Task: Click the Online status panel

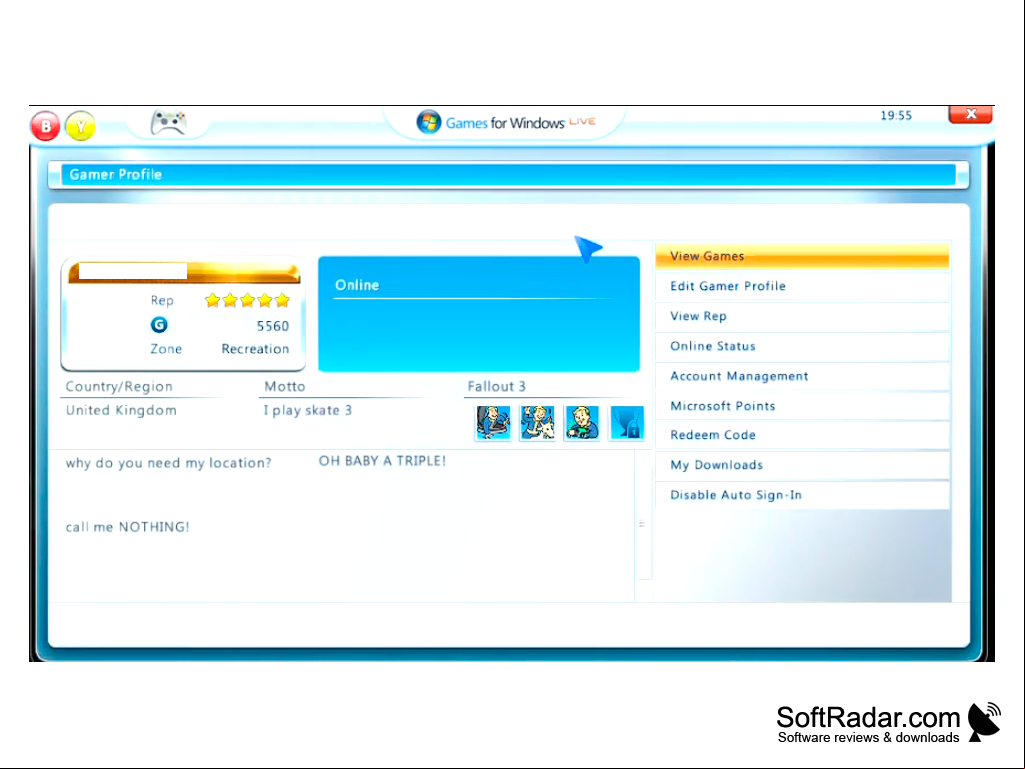Action: pyautogui.click(x=479, y=314)
